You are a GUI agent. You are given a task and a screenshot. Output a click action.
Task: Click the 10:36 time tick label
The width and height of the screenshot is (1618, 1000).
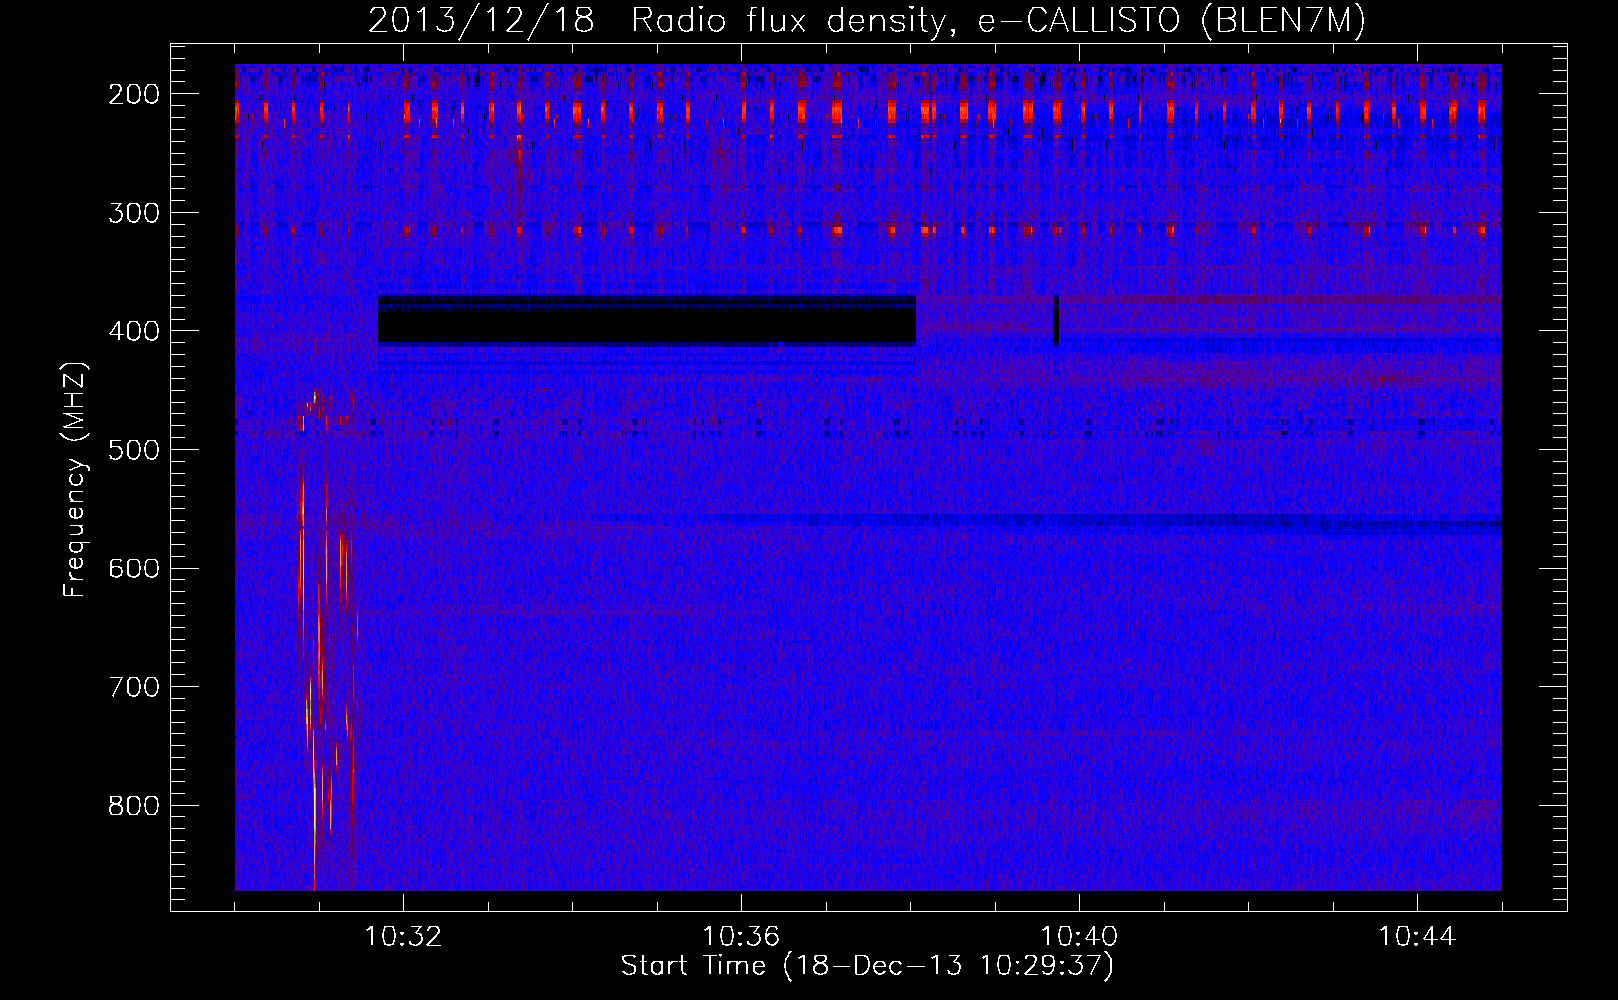click(741, 936)
